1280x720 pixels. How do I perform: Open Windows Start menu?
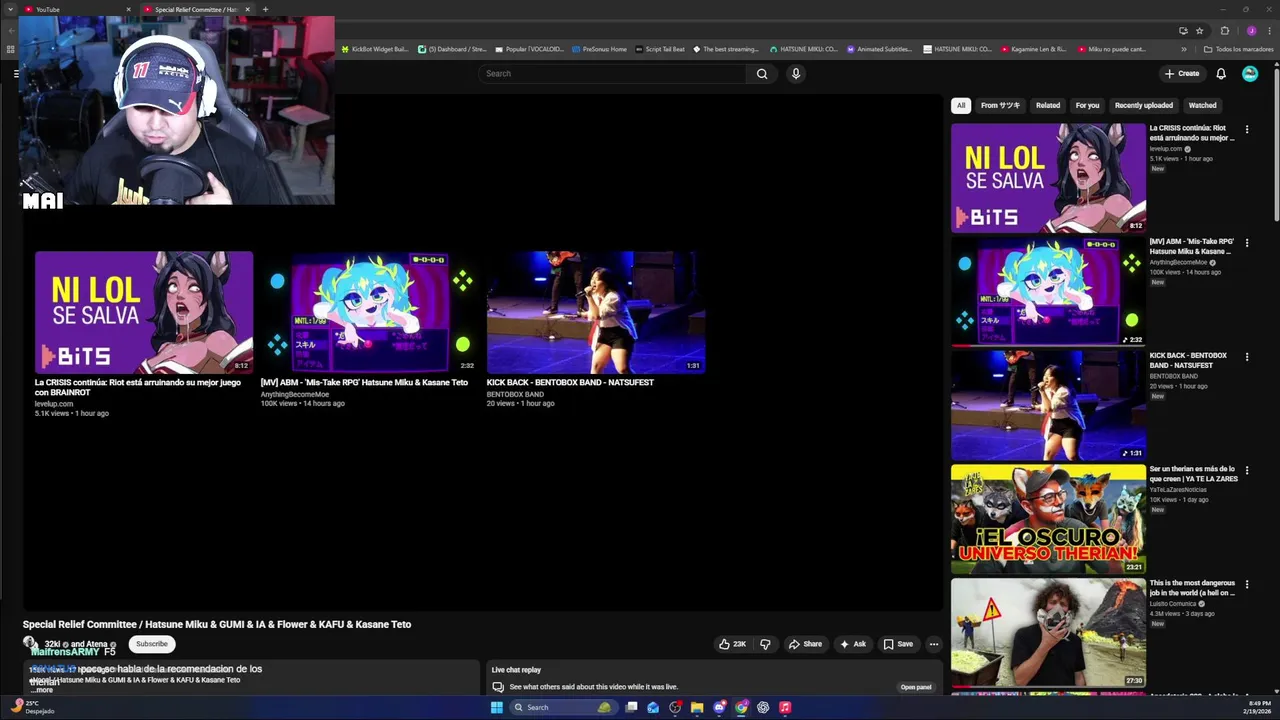(x=497, y=707)
